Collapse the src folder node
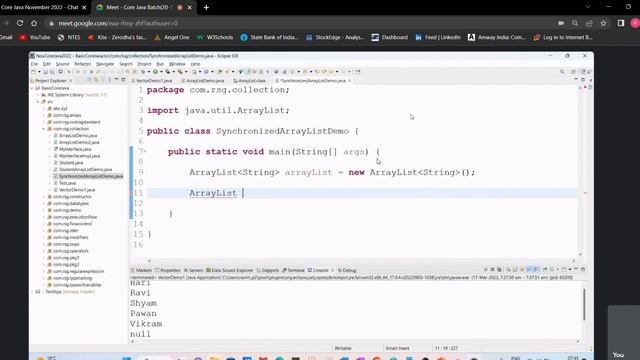 [x=38, y=102]
